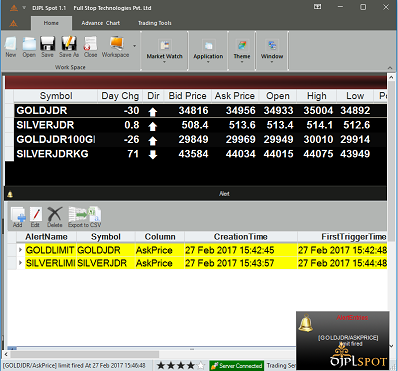Click the CreationTime column header
The height and width of the screenshot is (371, 398).
pyautogui.click(x=240, y=237)
